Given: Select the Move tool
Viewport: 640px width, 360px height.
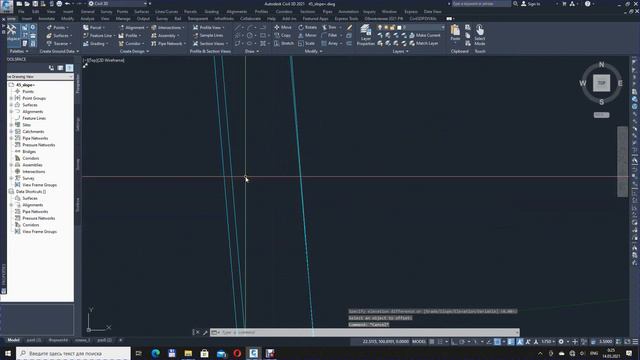Looking at the screenshot, I should pyautogui.click(x=283, y=27).
